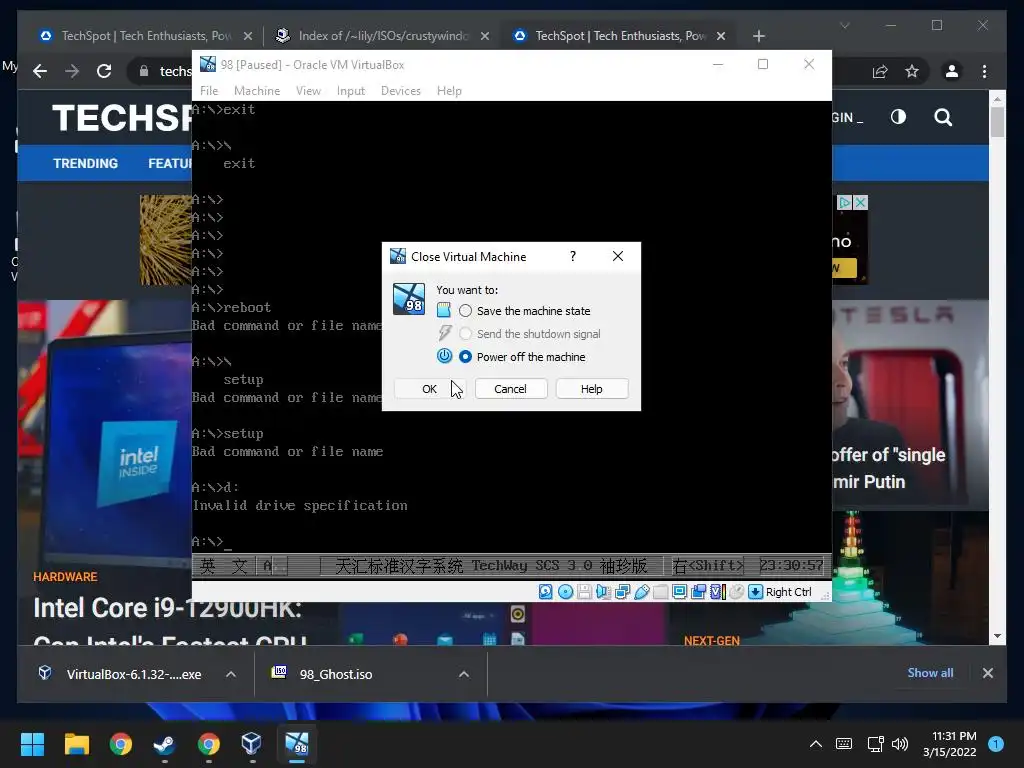Open the notification badge in the system tray
Viewport: 1024px width, 768px height.
[x=996, y=743]
